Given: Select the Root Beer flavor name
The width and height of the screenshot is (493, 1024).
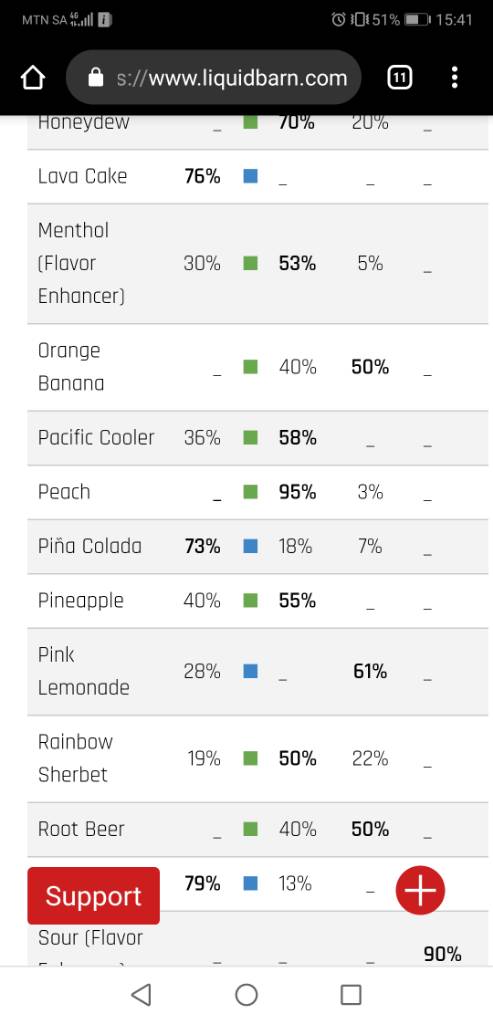Looking at the screenshot, I should [x=81, y=829].
